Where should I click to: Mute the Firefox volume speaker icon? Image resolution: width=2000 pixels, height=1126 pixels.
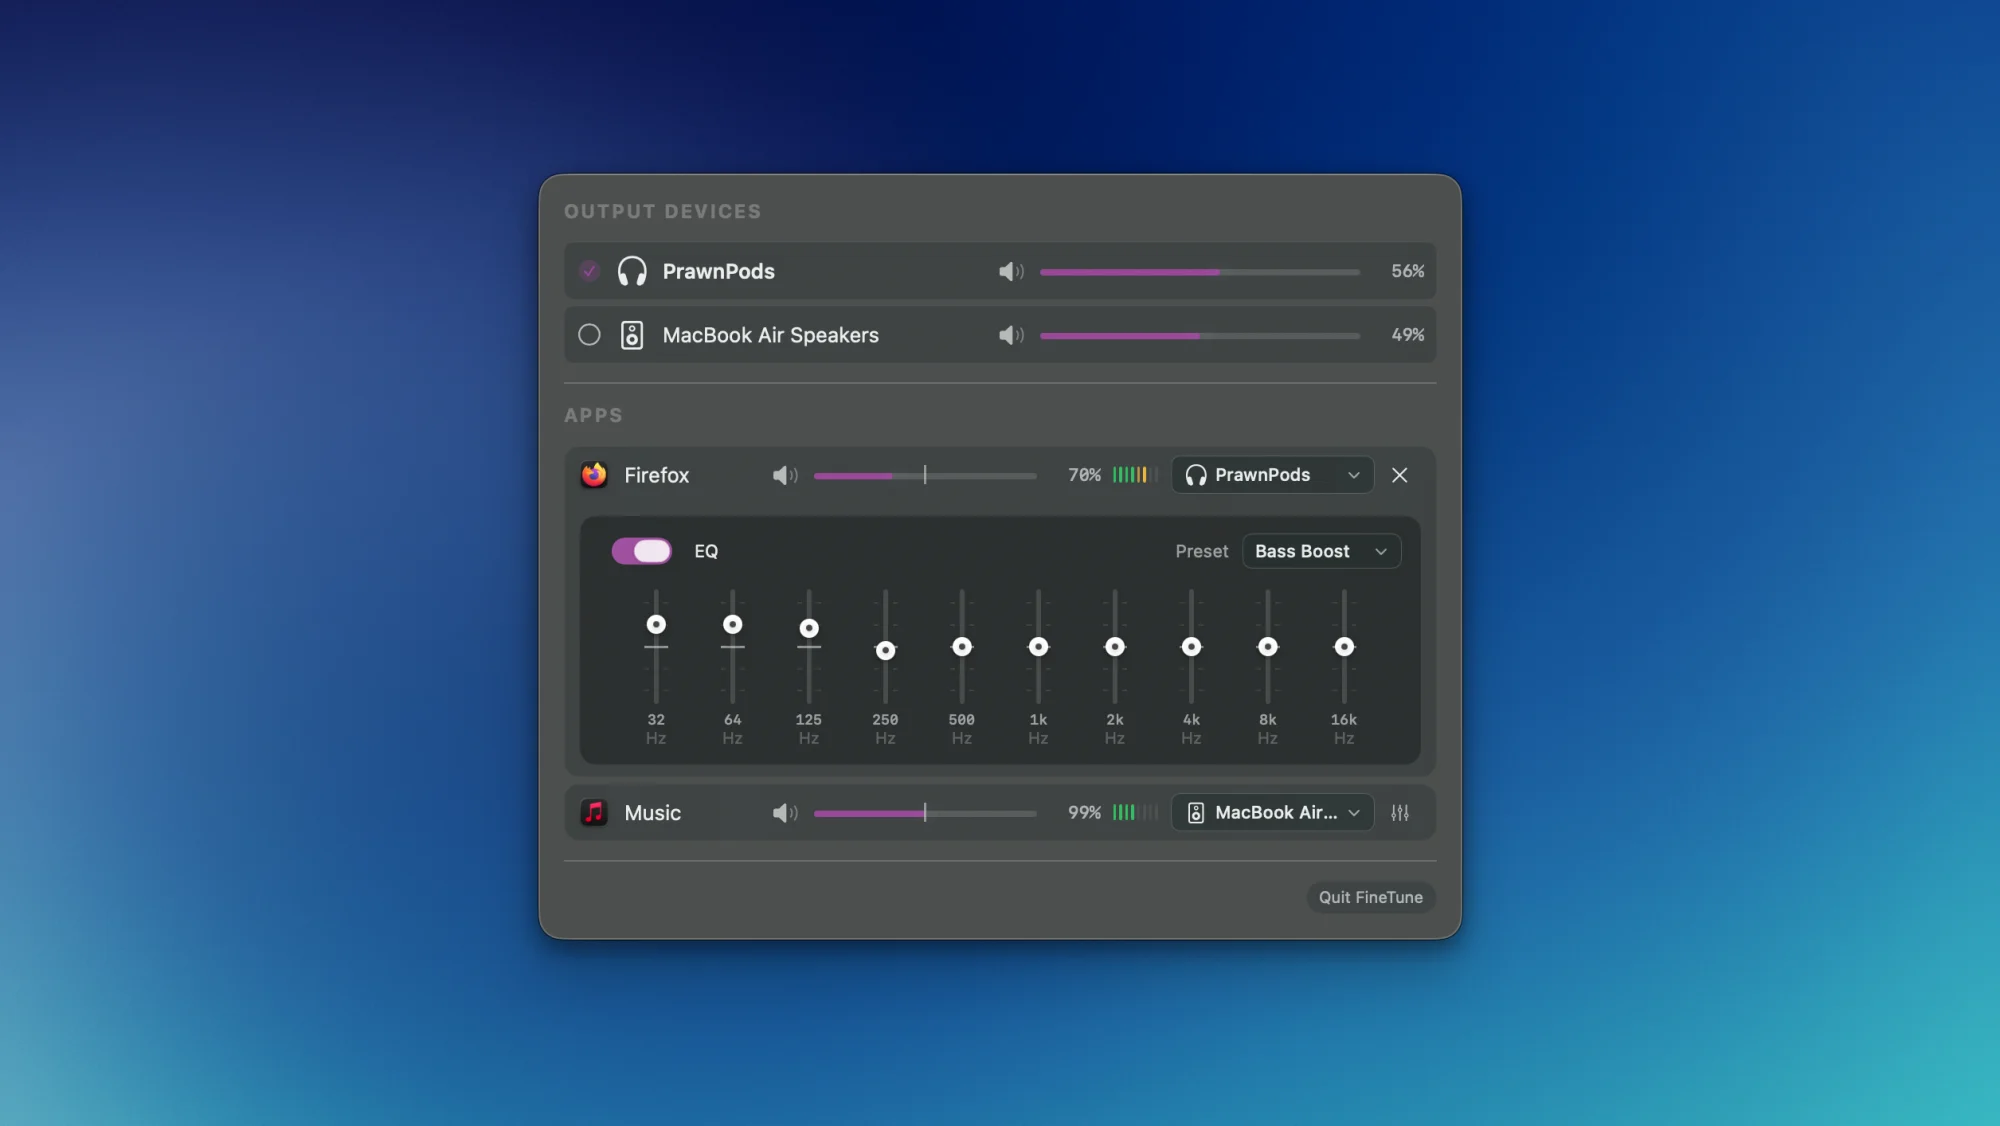pos(786,475)
